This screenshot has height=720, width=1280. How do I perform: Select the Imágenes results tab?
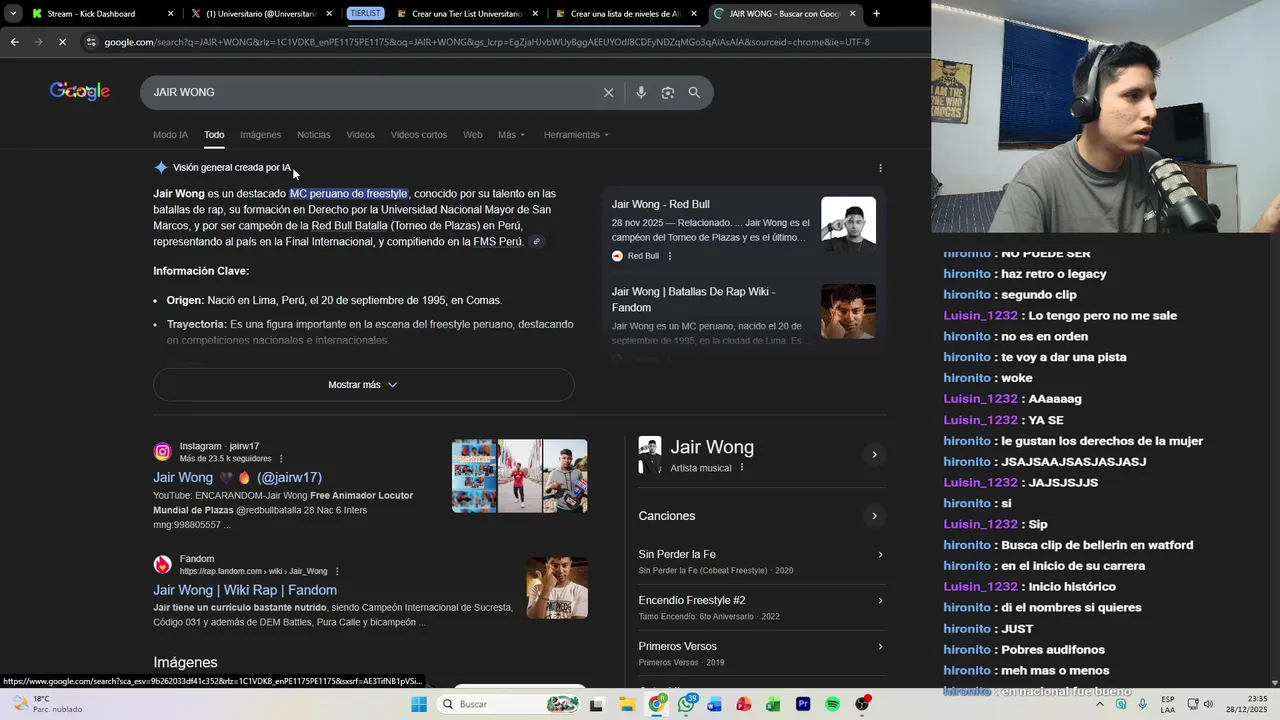pyautogui.click(x=260, y=135)
